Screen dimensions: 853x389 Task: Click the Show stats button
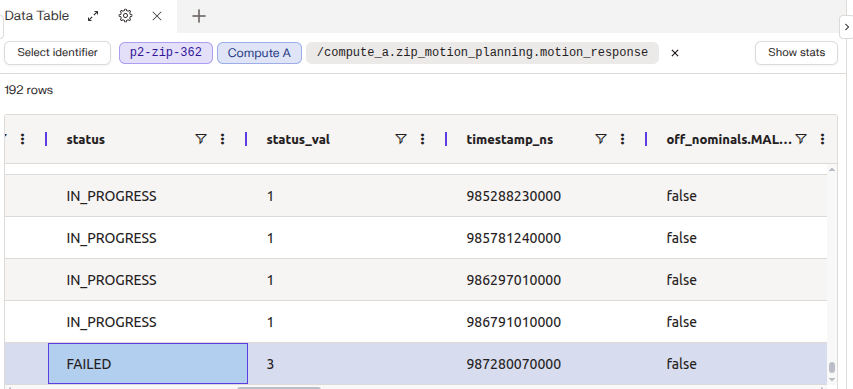[796, 53]
